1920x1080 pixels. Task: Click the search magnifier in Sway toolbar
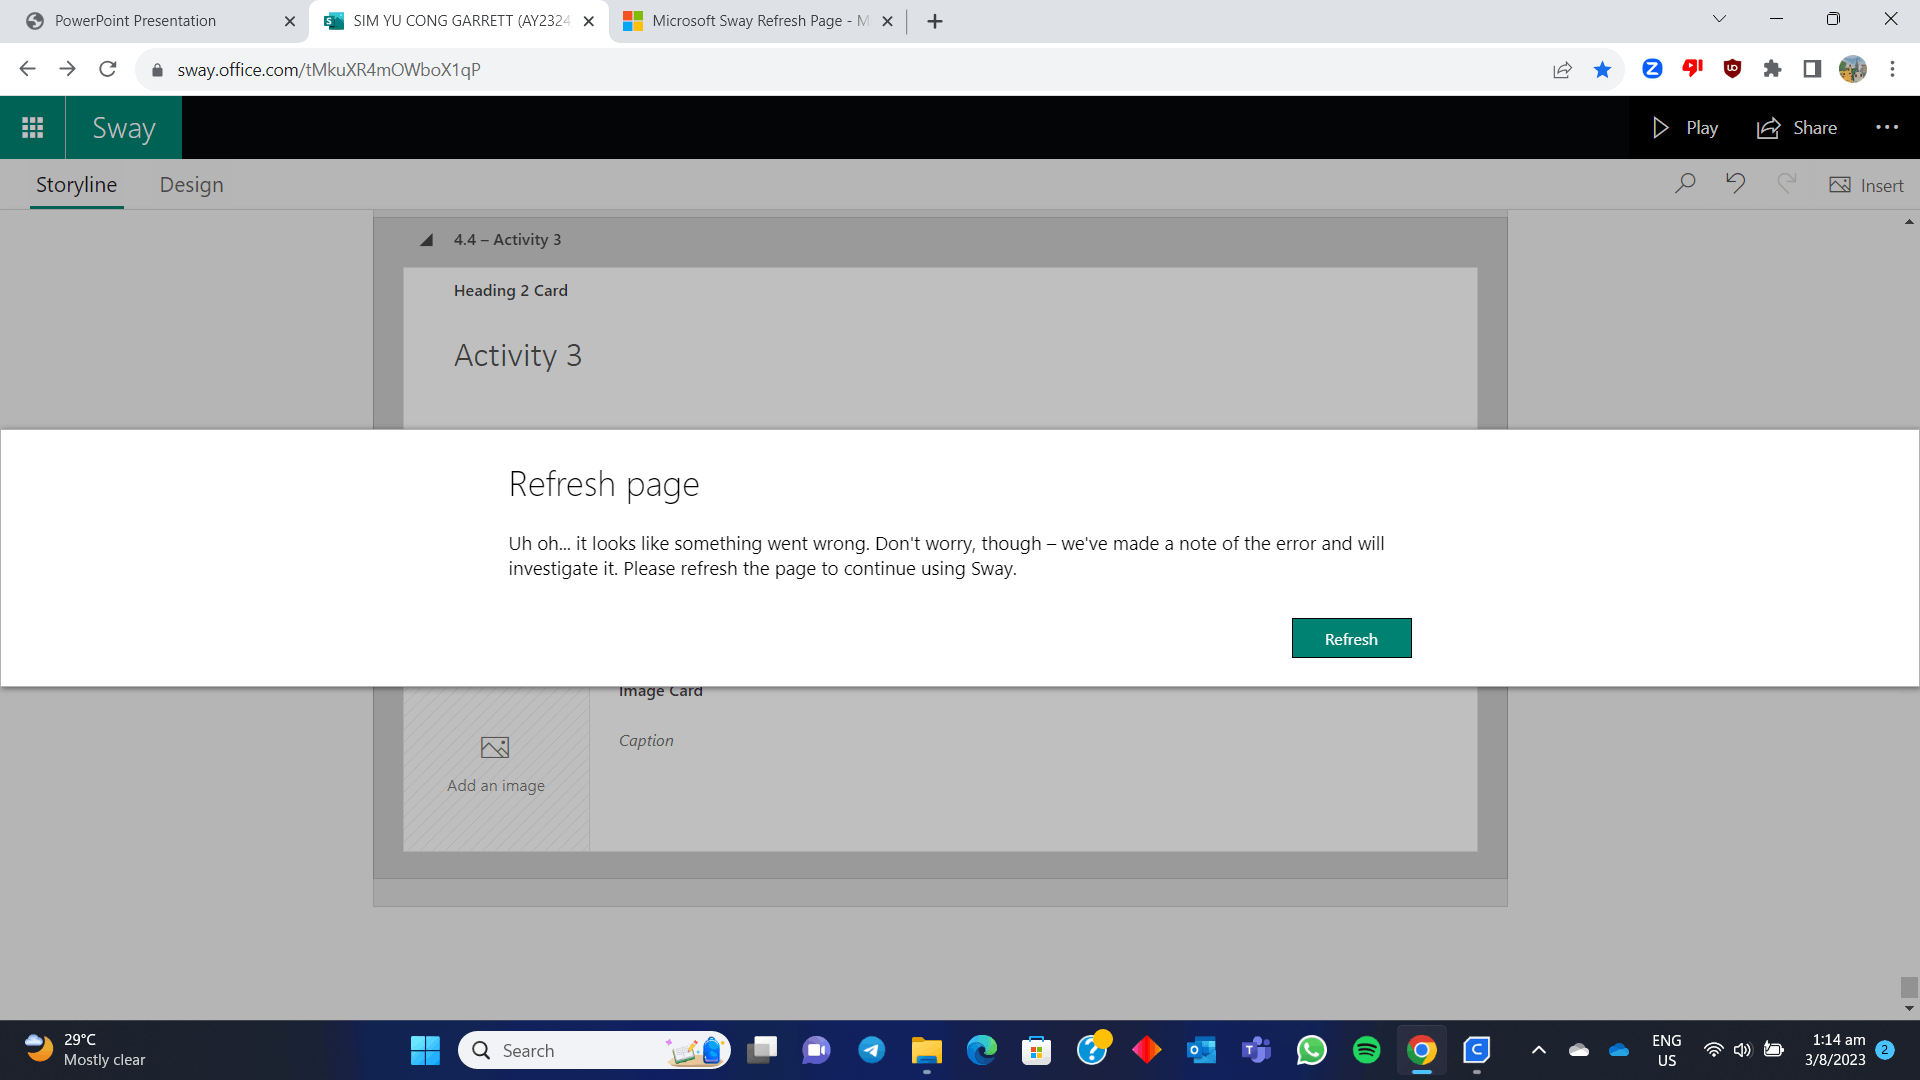pyautogui.click(x=1685, y=184)
